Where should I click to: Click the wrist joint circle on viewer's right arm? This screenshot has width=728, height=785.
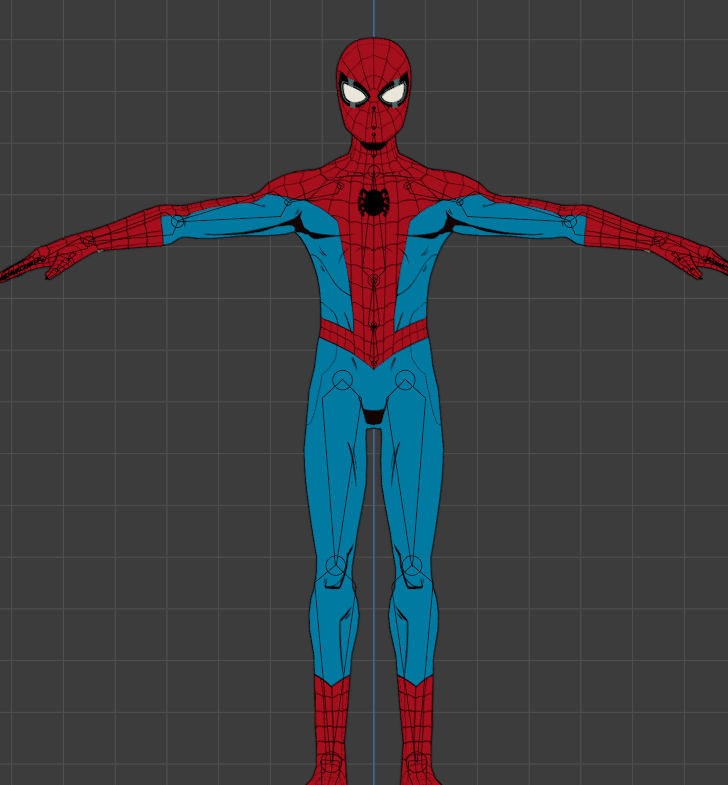[659, 241]
